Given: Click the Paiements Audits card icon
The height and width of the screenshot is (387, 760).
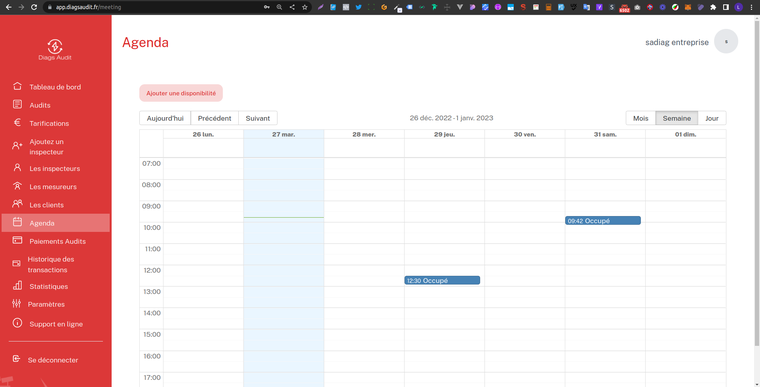Looking at the screenshot, I should point(17,240).
